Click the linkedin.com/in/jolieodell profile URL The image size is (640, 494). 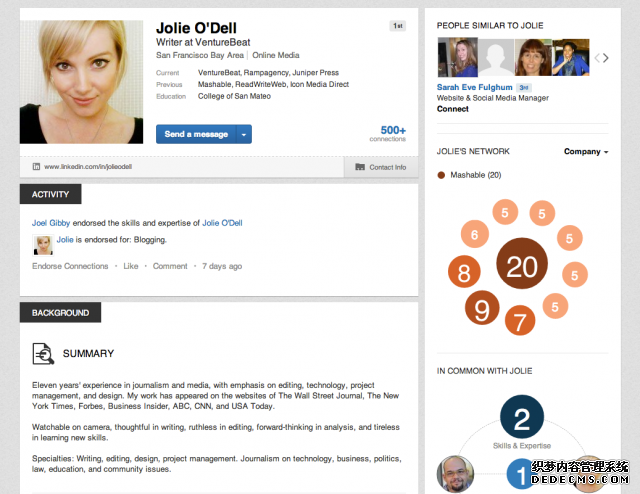coord(88,167)
